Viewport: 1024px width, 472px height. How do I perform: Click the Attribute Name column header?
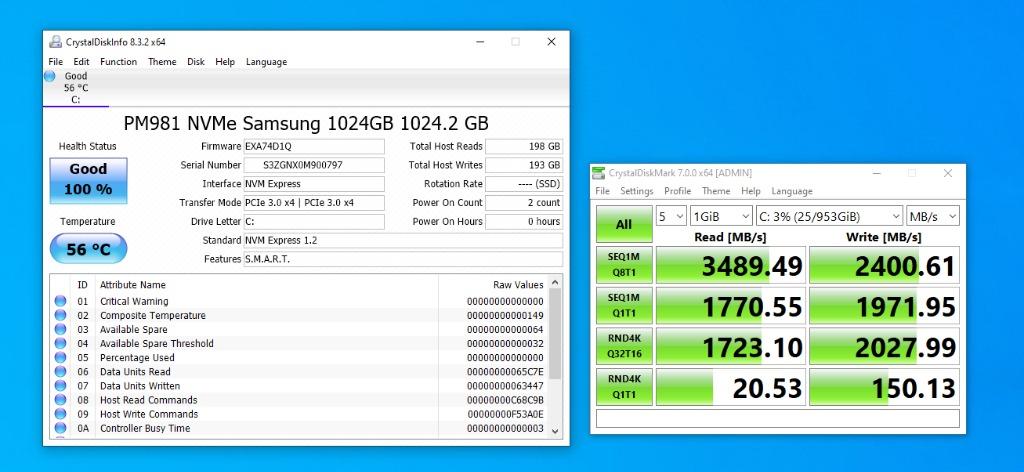pyautogui.click(x=267, y=285)
